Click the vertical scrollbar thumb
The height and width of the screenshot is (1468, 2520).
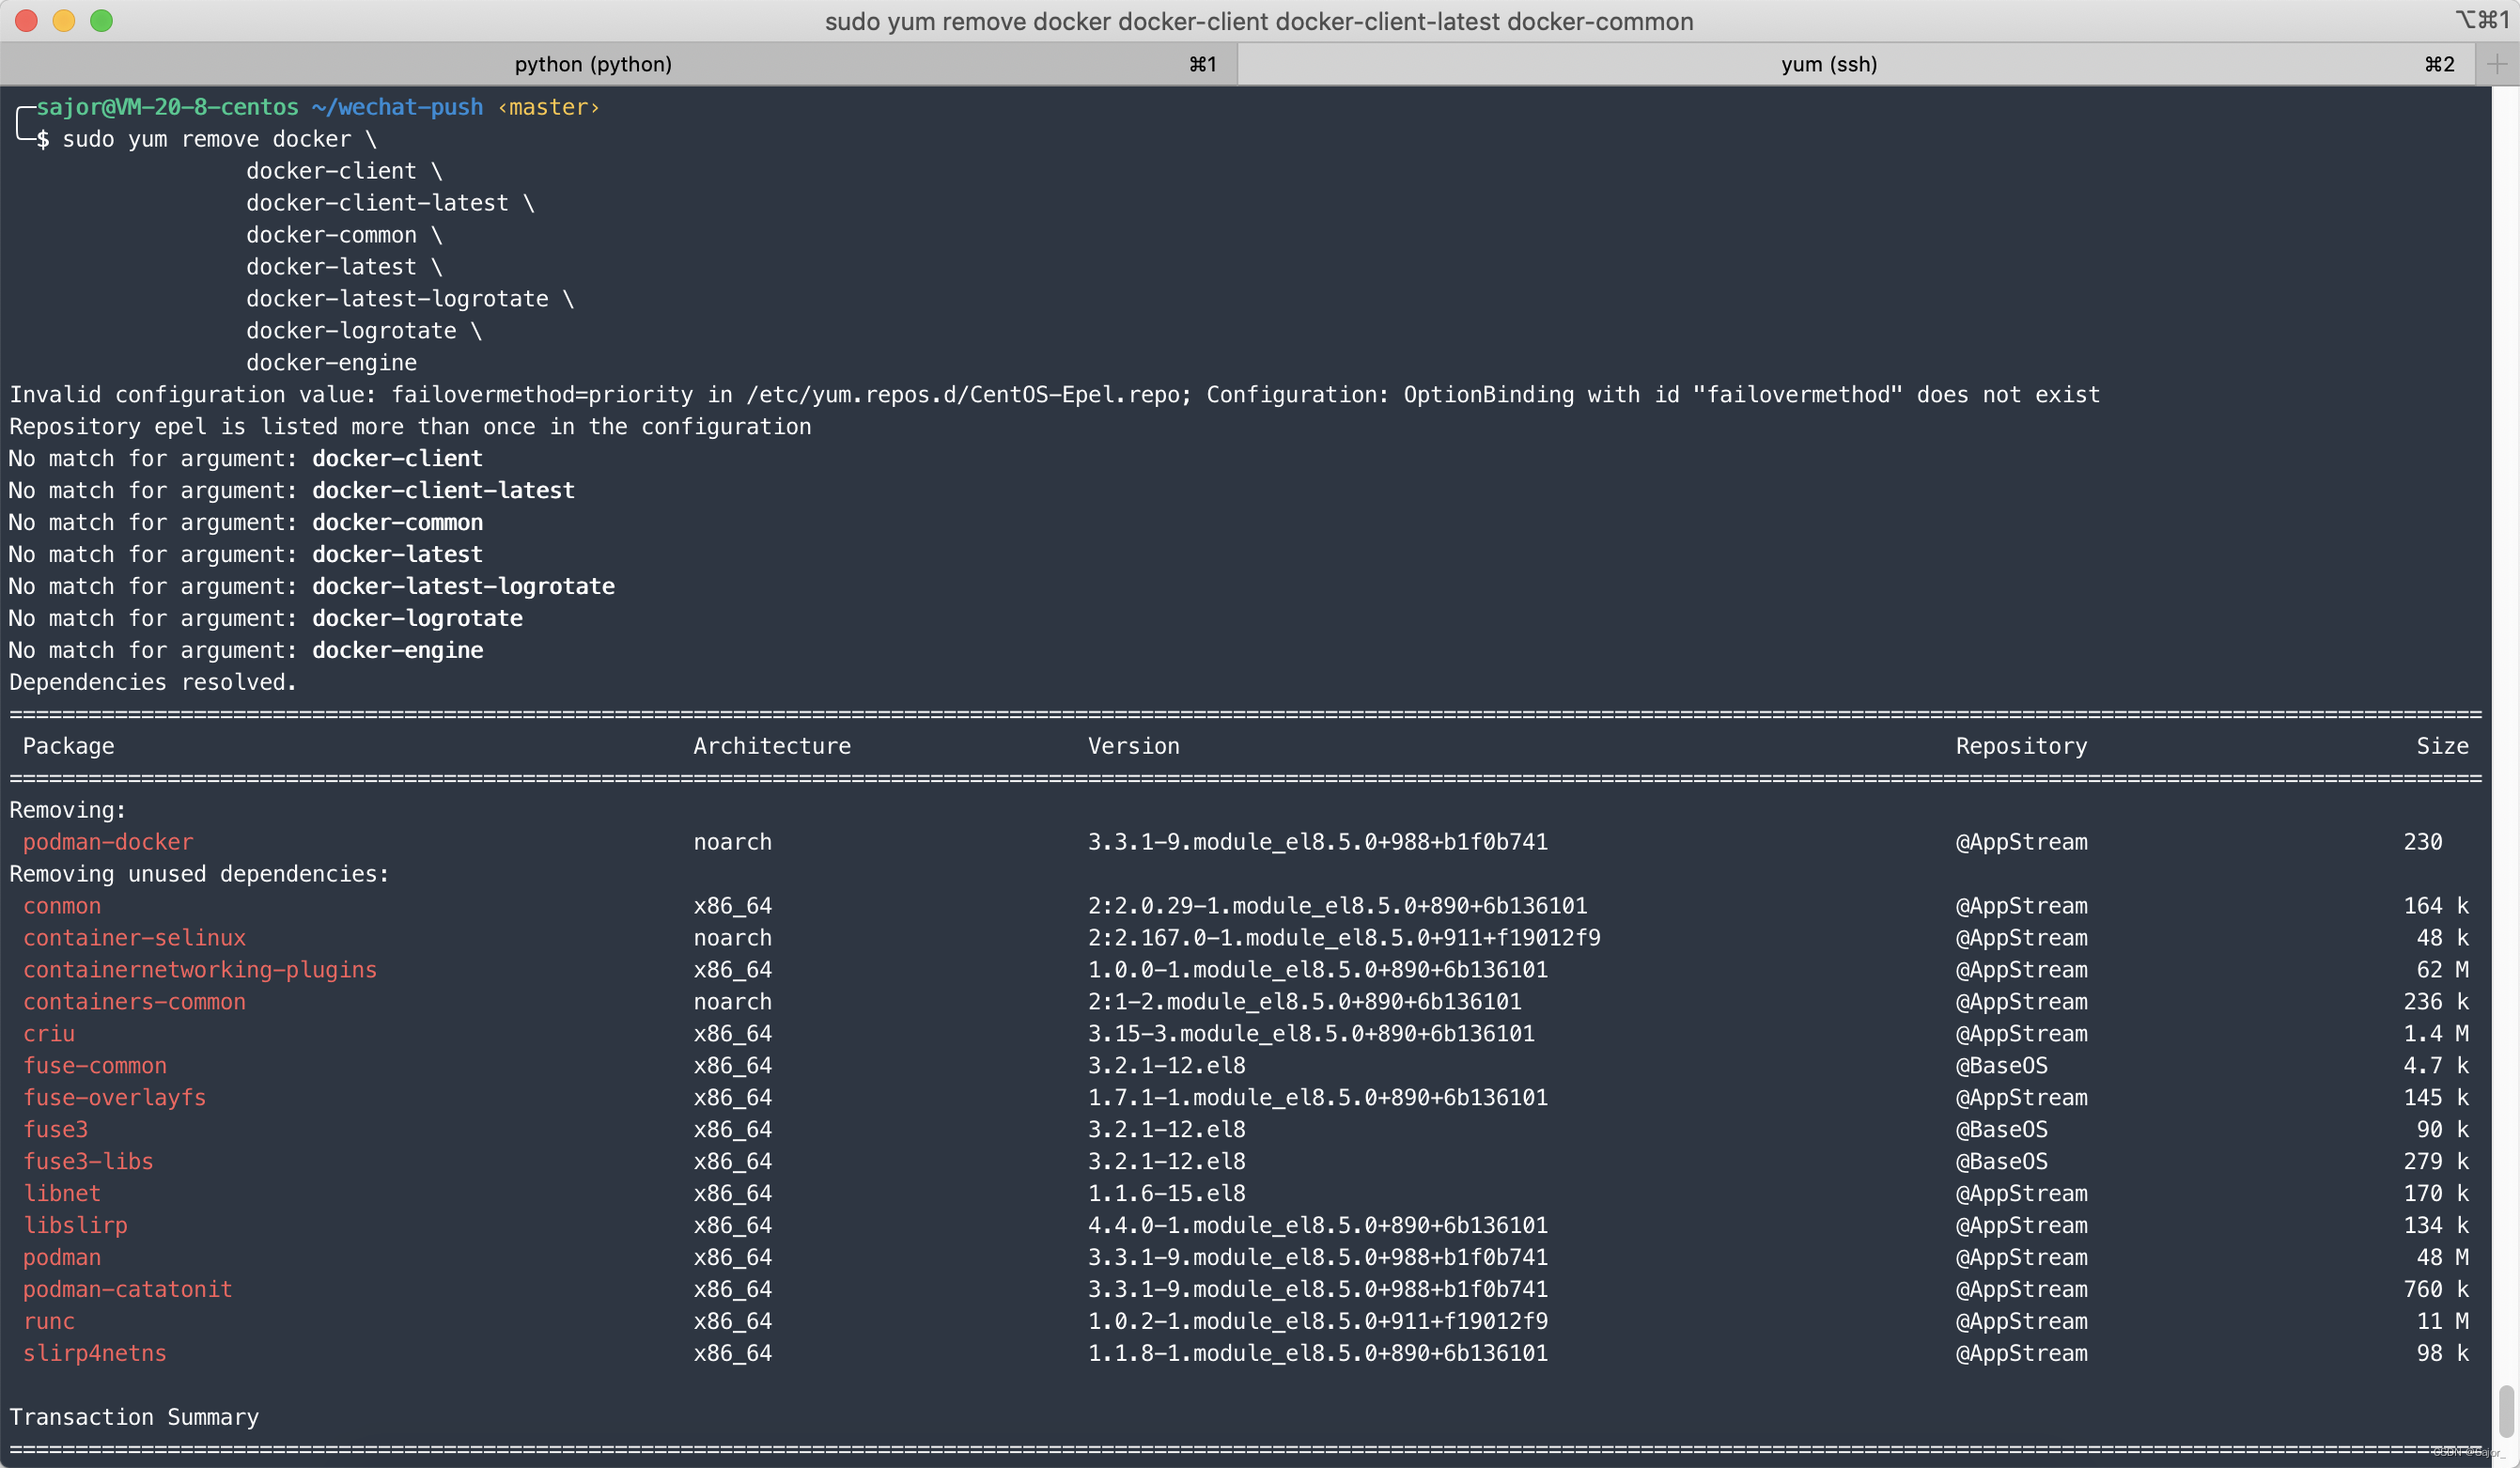tap(2505, 1410)
